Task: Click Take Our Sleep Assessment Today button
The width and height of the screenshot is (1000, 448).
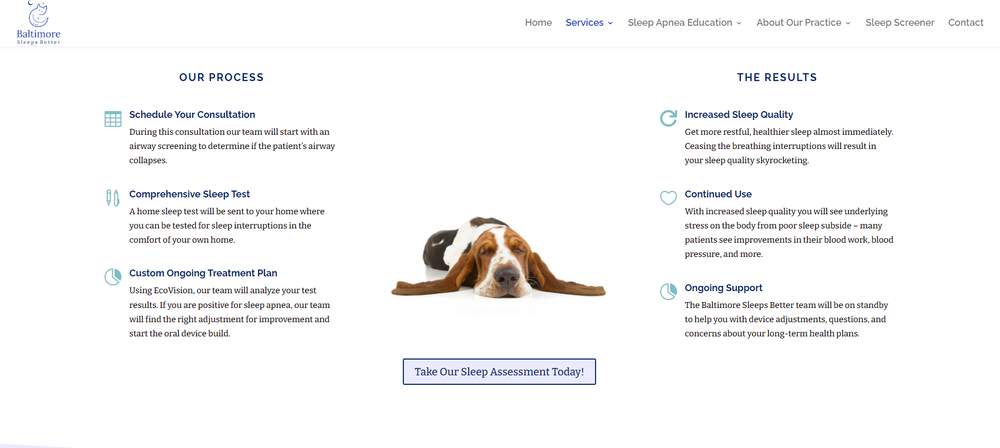Action: coord(499,371)
